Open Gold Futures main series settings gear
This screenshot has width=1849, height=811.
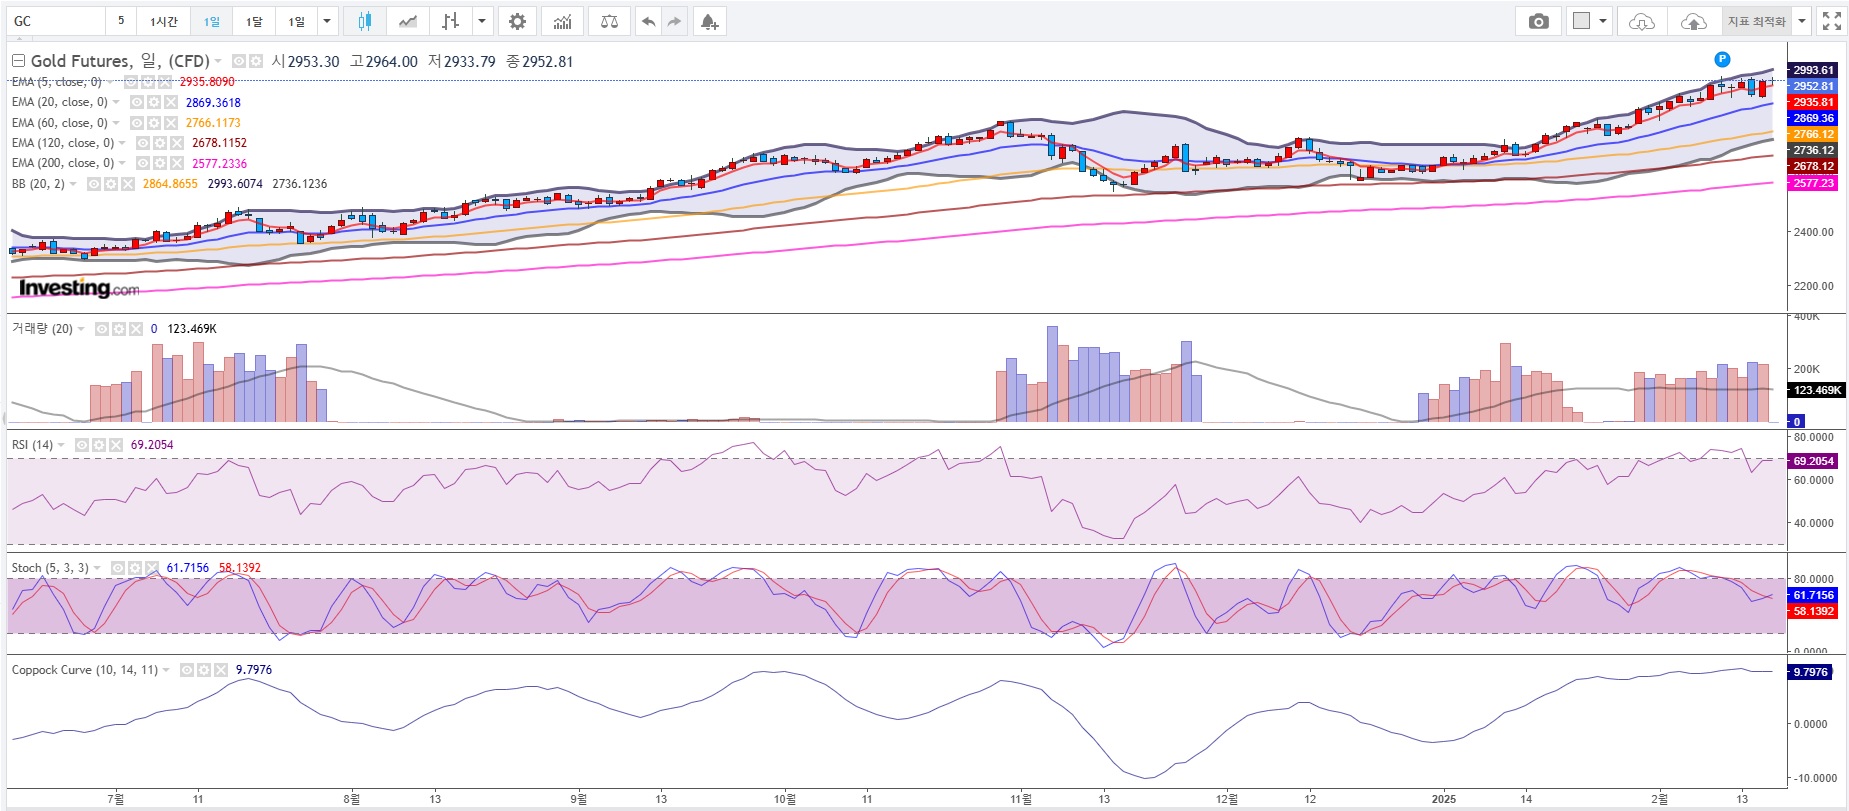pos(256,61)
